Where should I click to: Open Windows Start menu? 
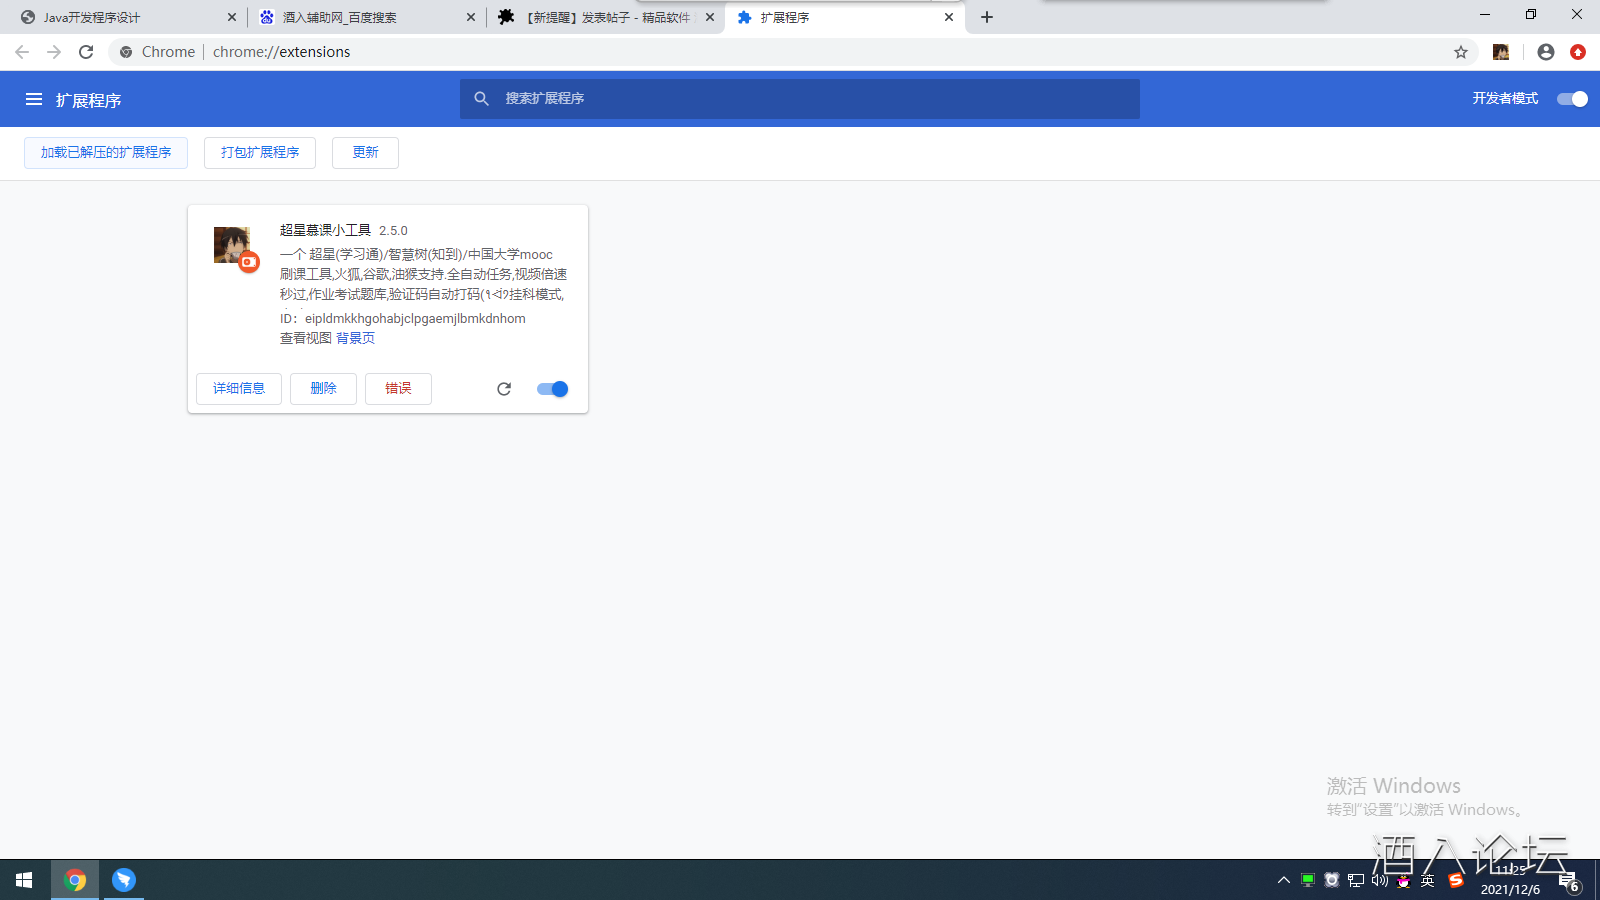(24, 880)
